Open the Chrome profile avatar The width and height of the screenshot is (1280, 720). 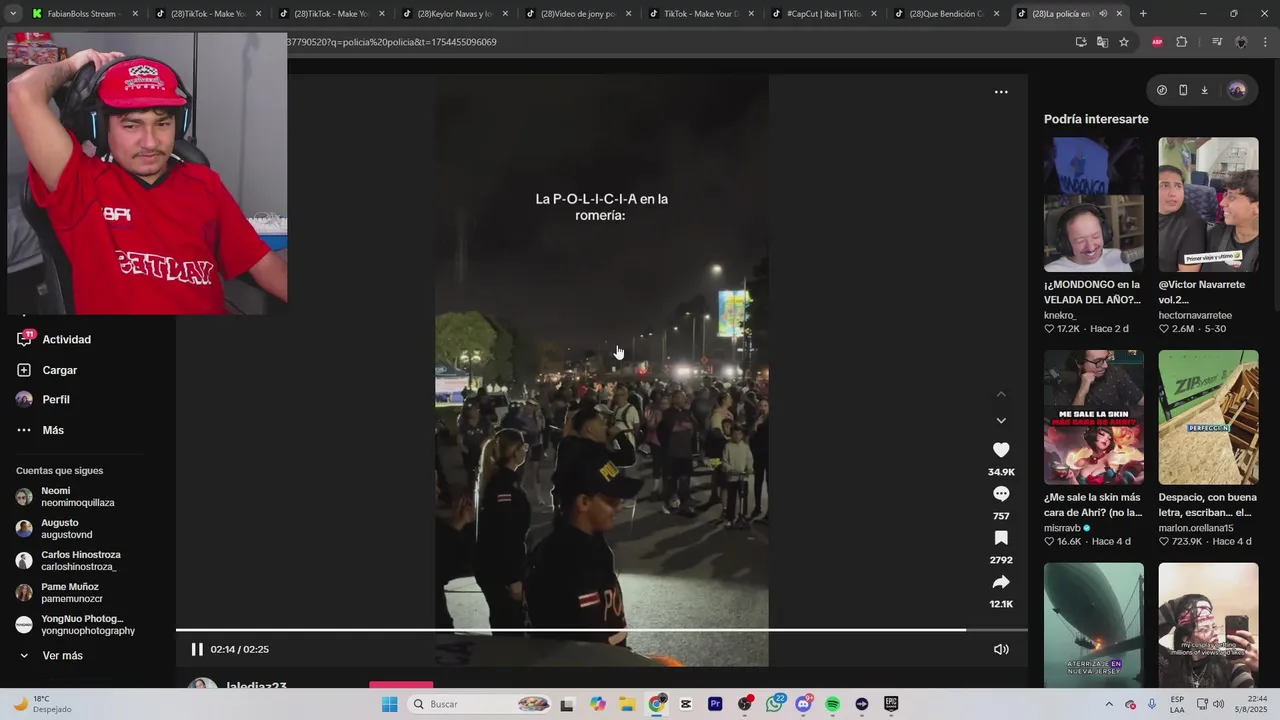tap(1241, 42)
